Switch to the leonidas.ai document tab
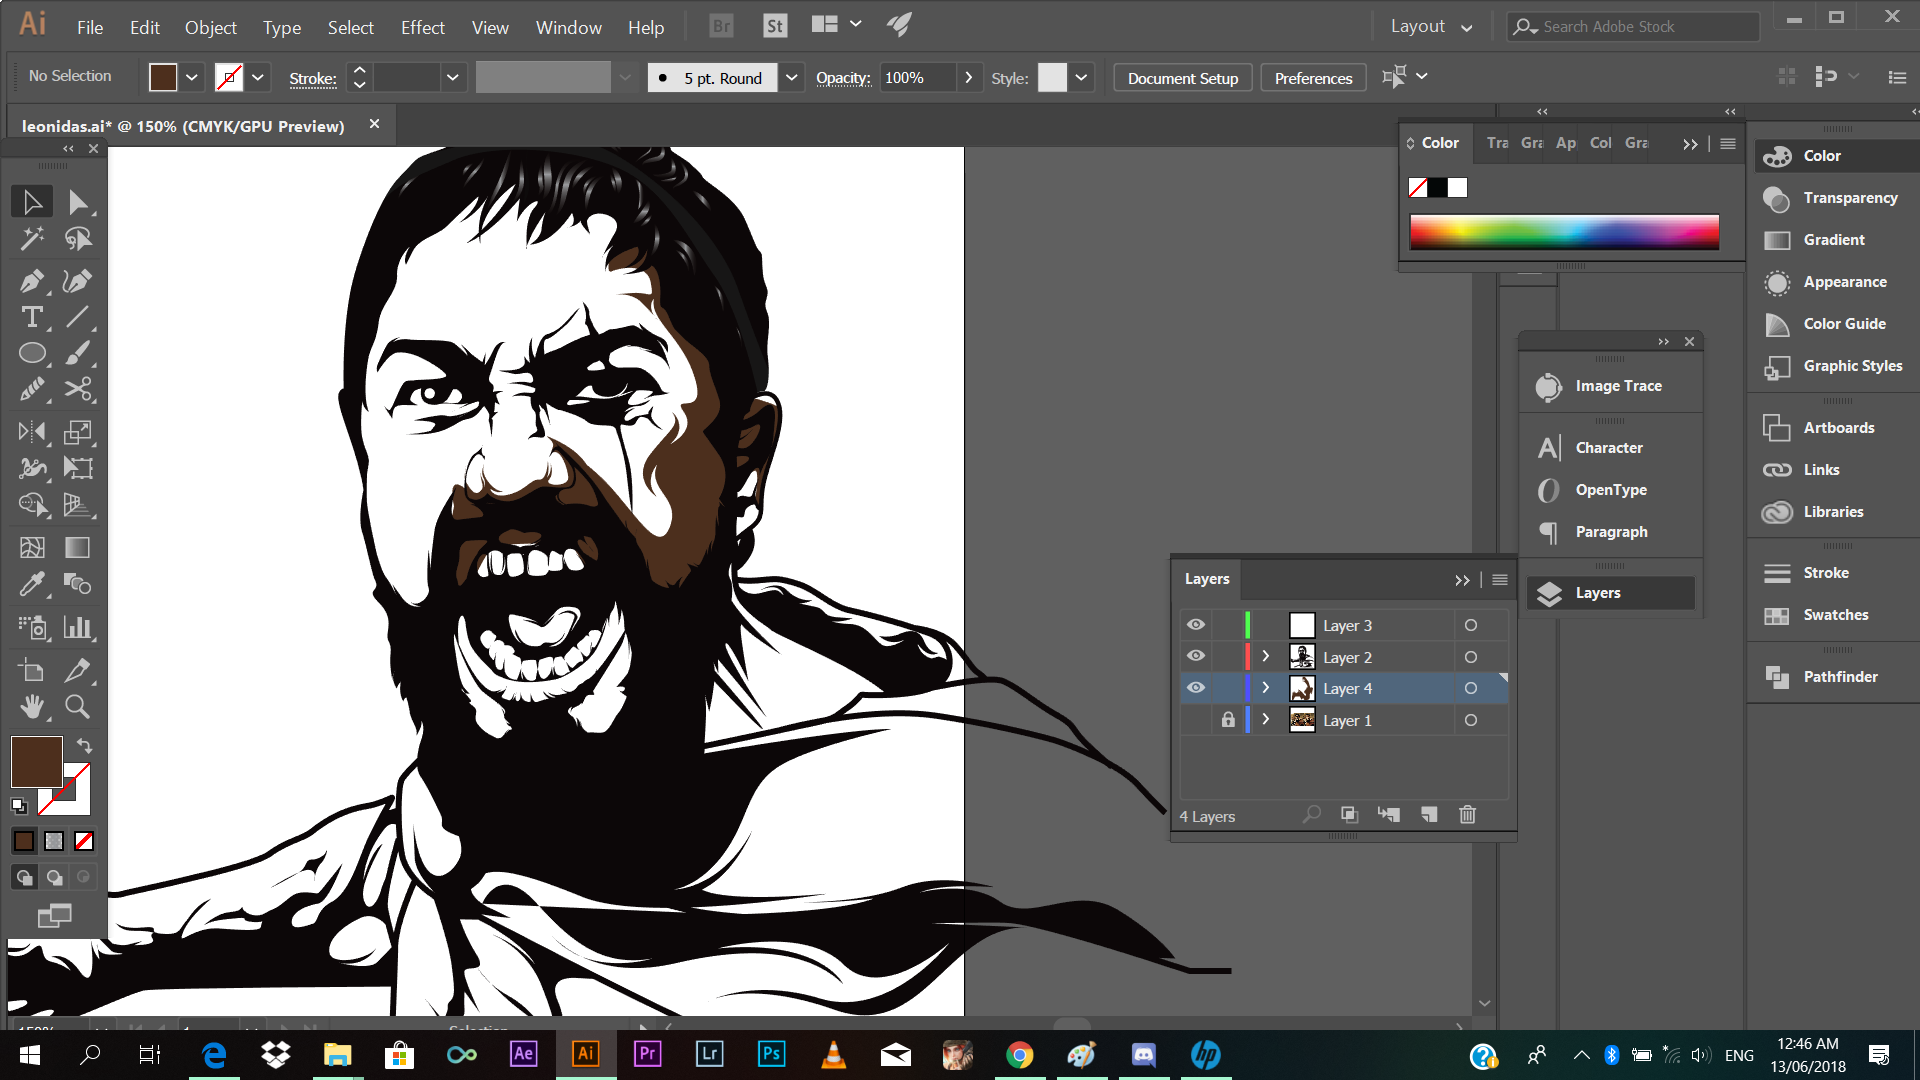Screen dimensions: 1920x1080 tap(183, 126)
